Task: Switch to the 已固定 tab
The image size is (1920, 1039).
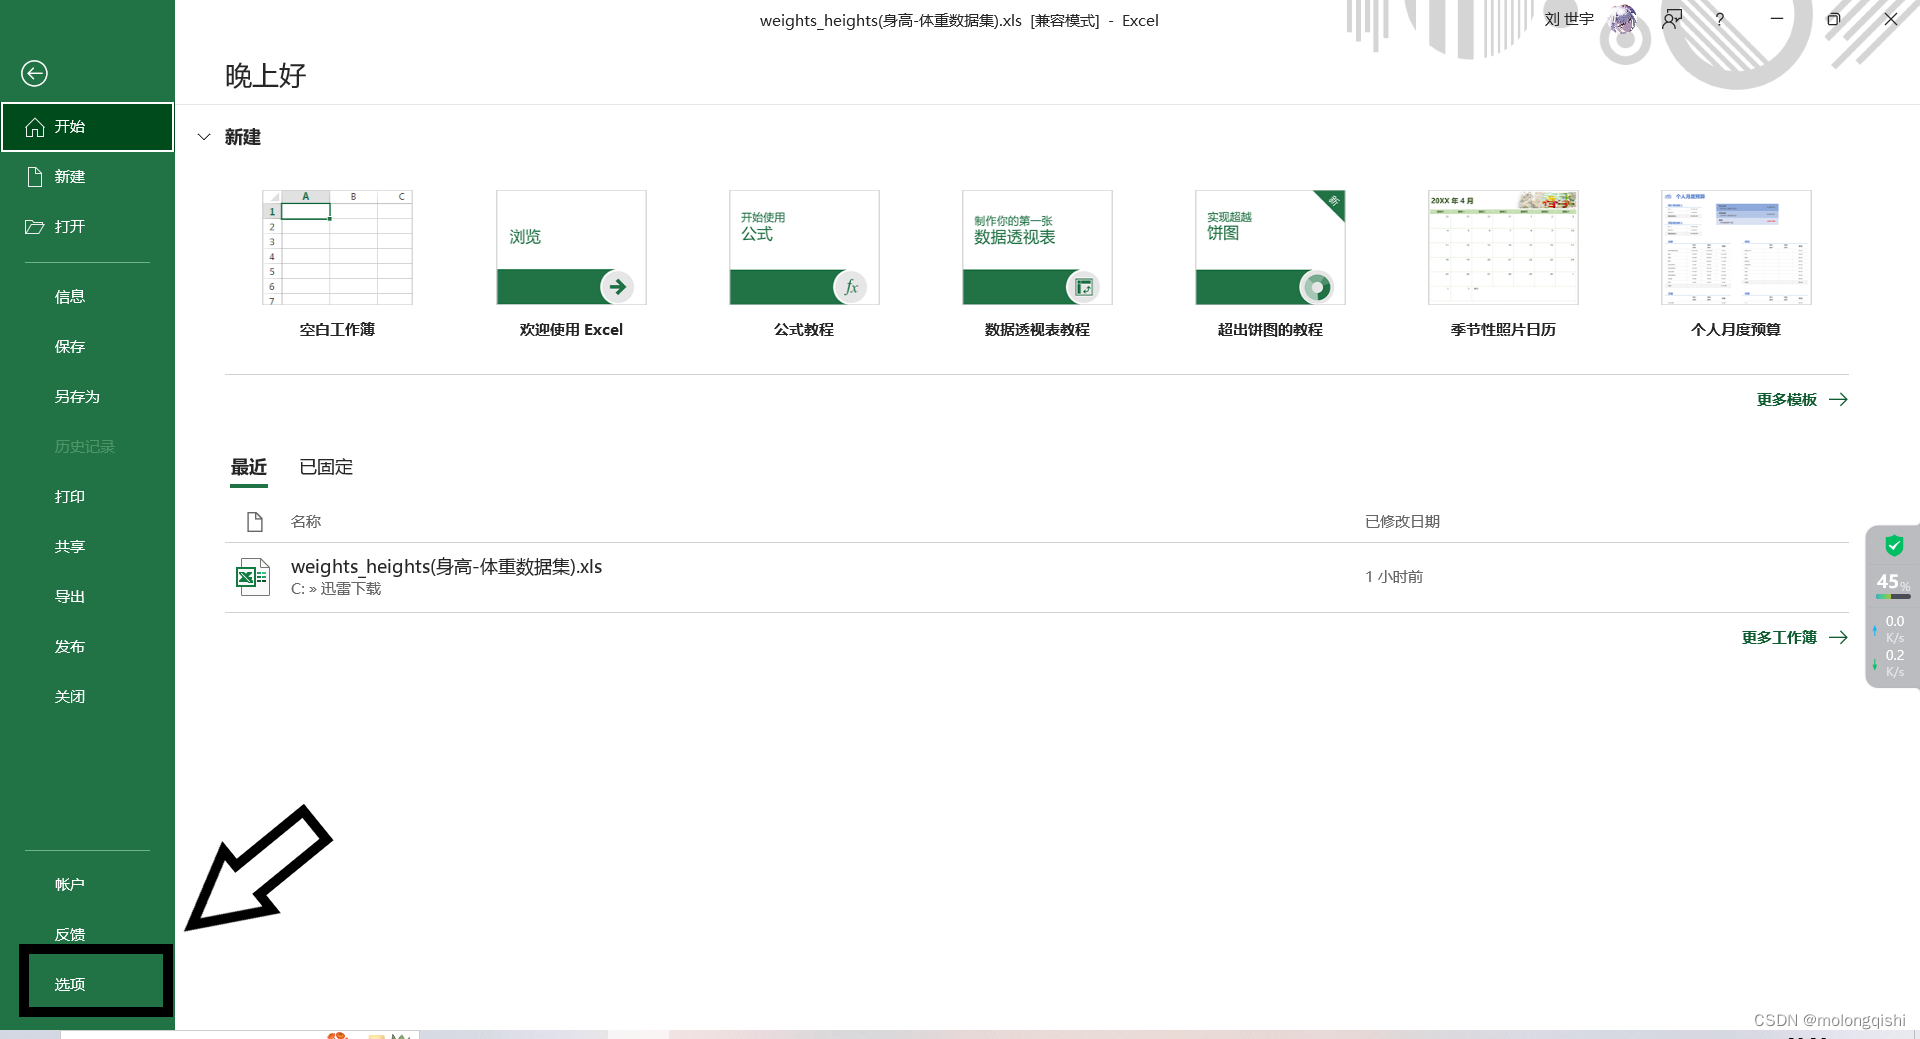Action: point(326,467)
